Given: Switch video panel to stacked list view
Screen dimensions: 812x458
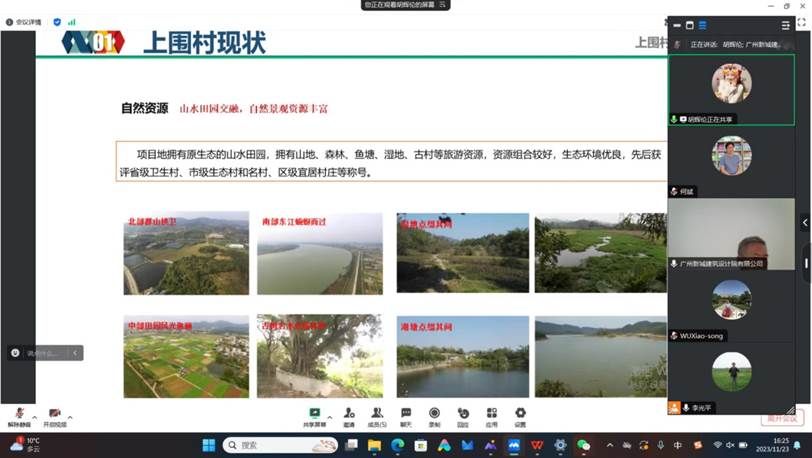Looking at the screenshot, I should point(702,24).
